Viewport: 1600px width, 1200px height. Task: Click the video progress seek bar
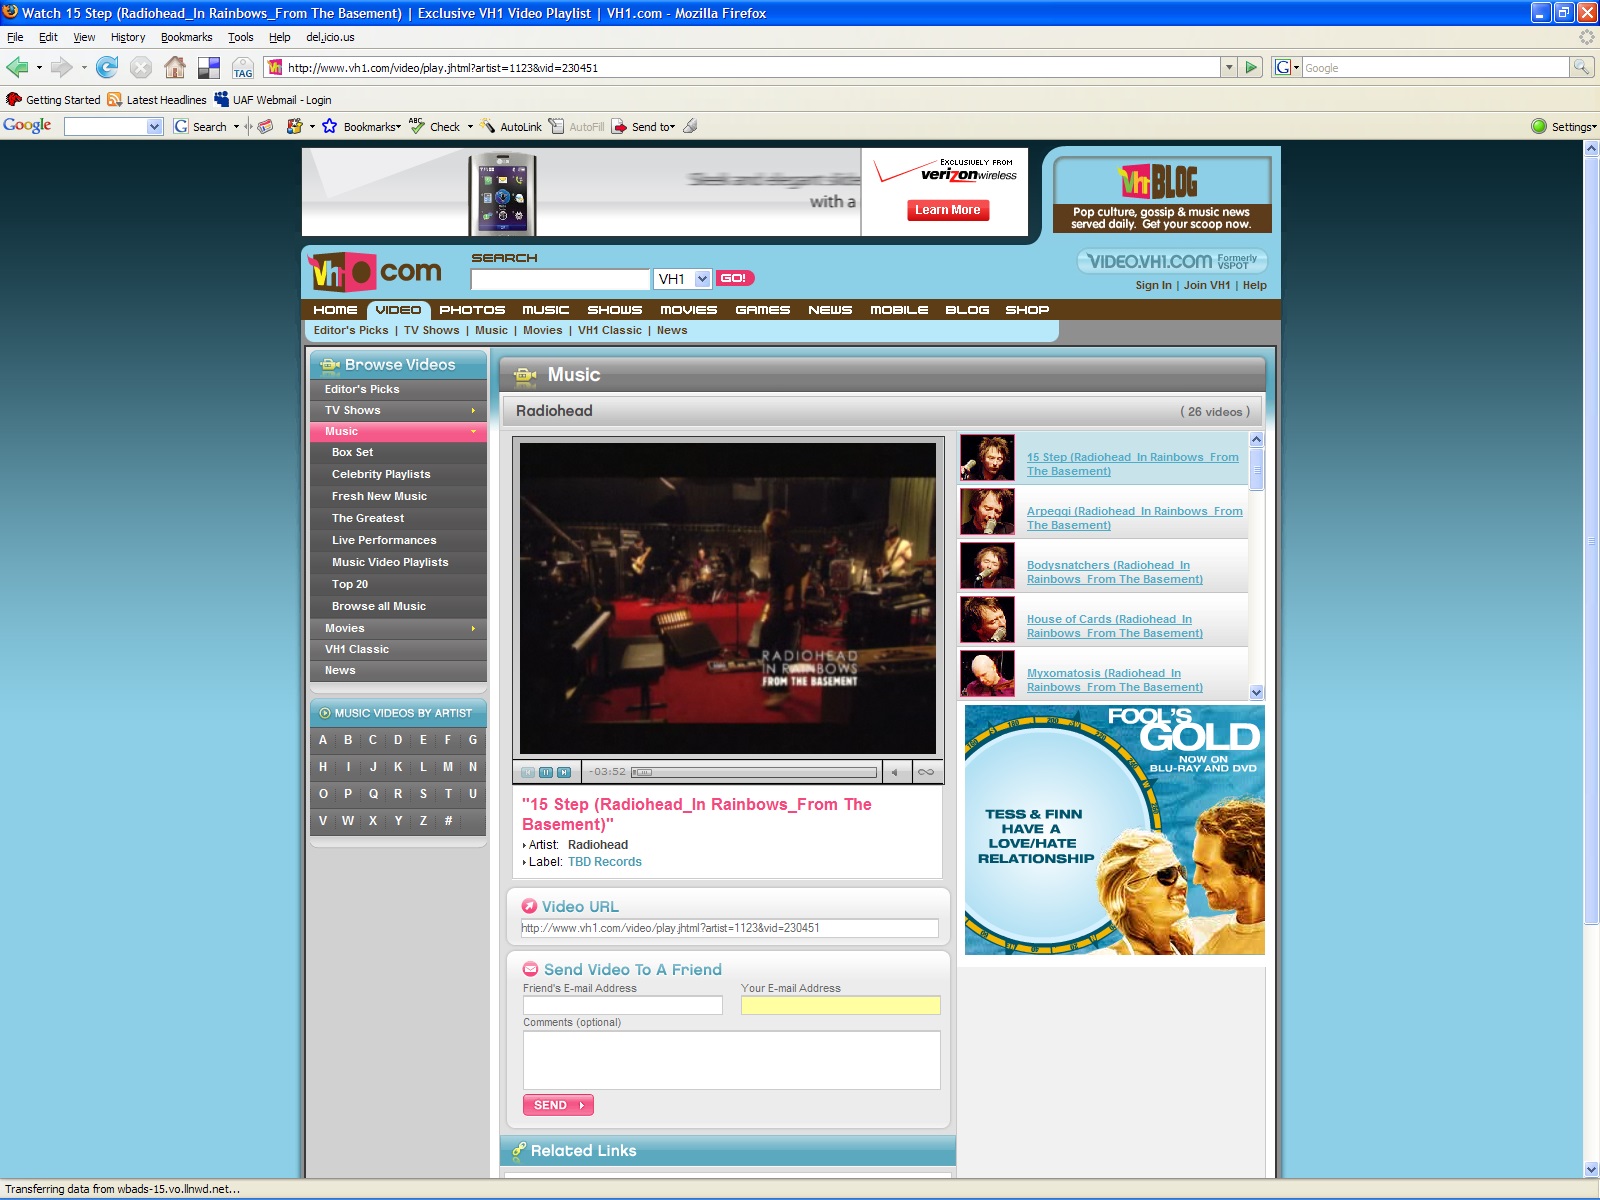point(754,772)
